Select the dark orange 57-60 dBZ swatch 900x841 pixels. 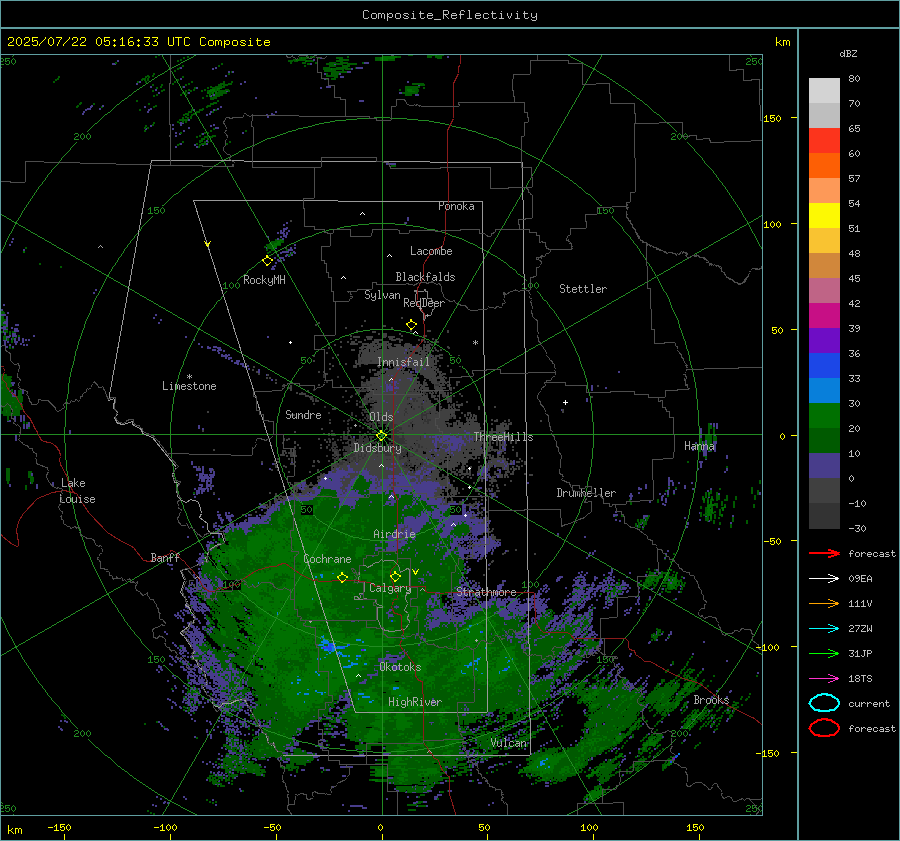(824, 166)
